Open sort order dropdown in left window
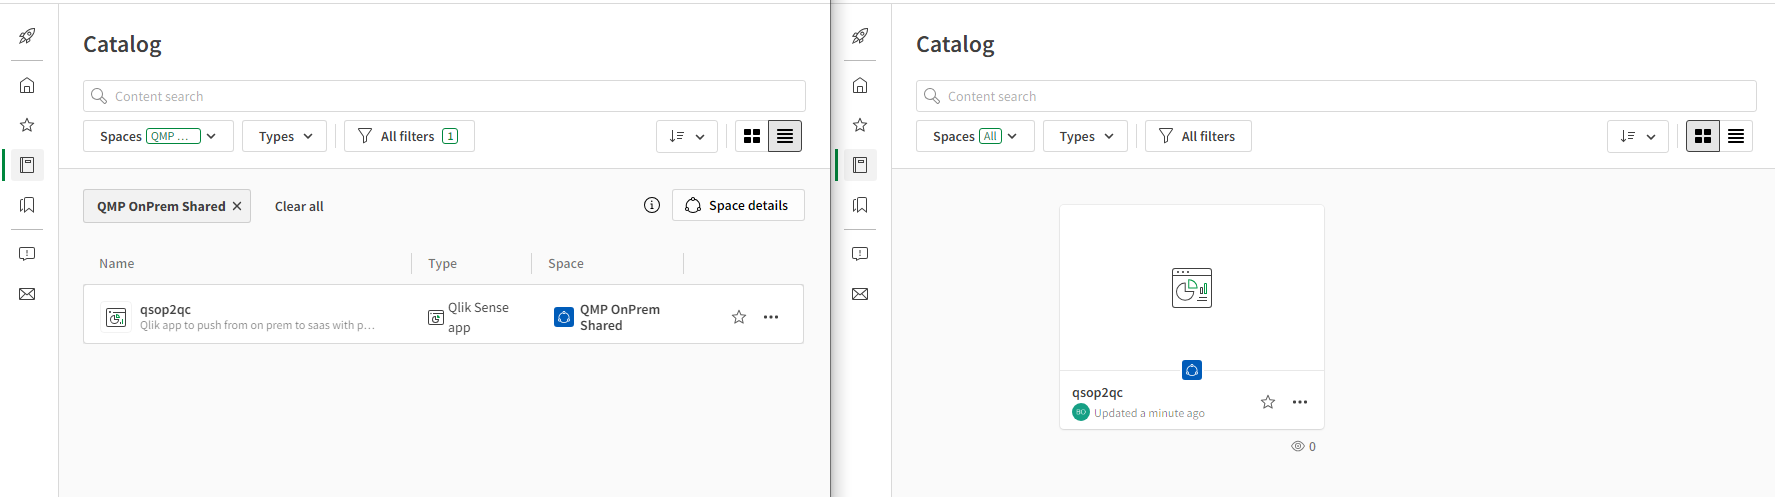Screen dimensions: 1775x497 [x=687, y=136]
